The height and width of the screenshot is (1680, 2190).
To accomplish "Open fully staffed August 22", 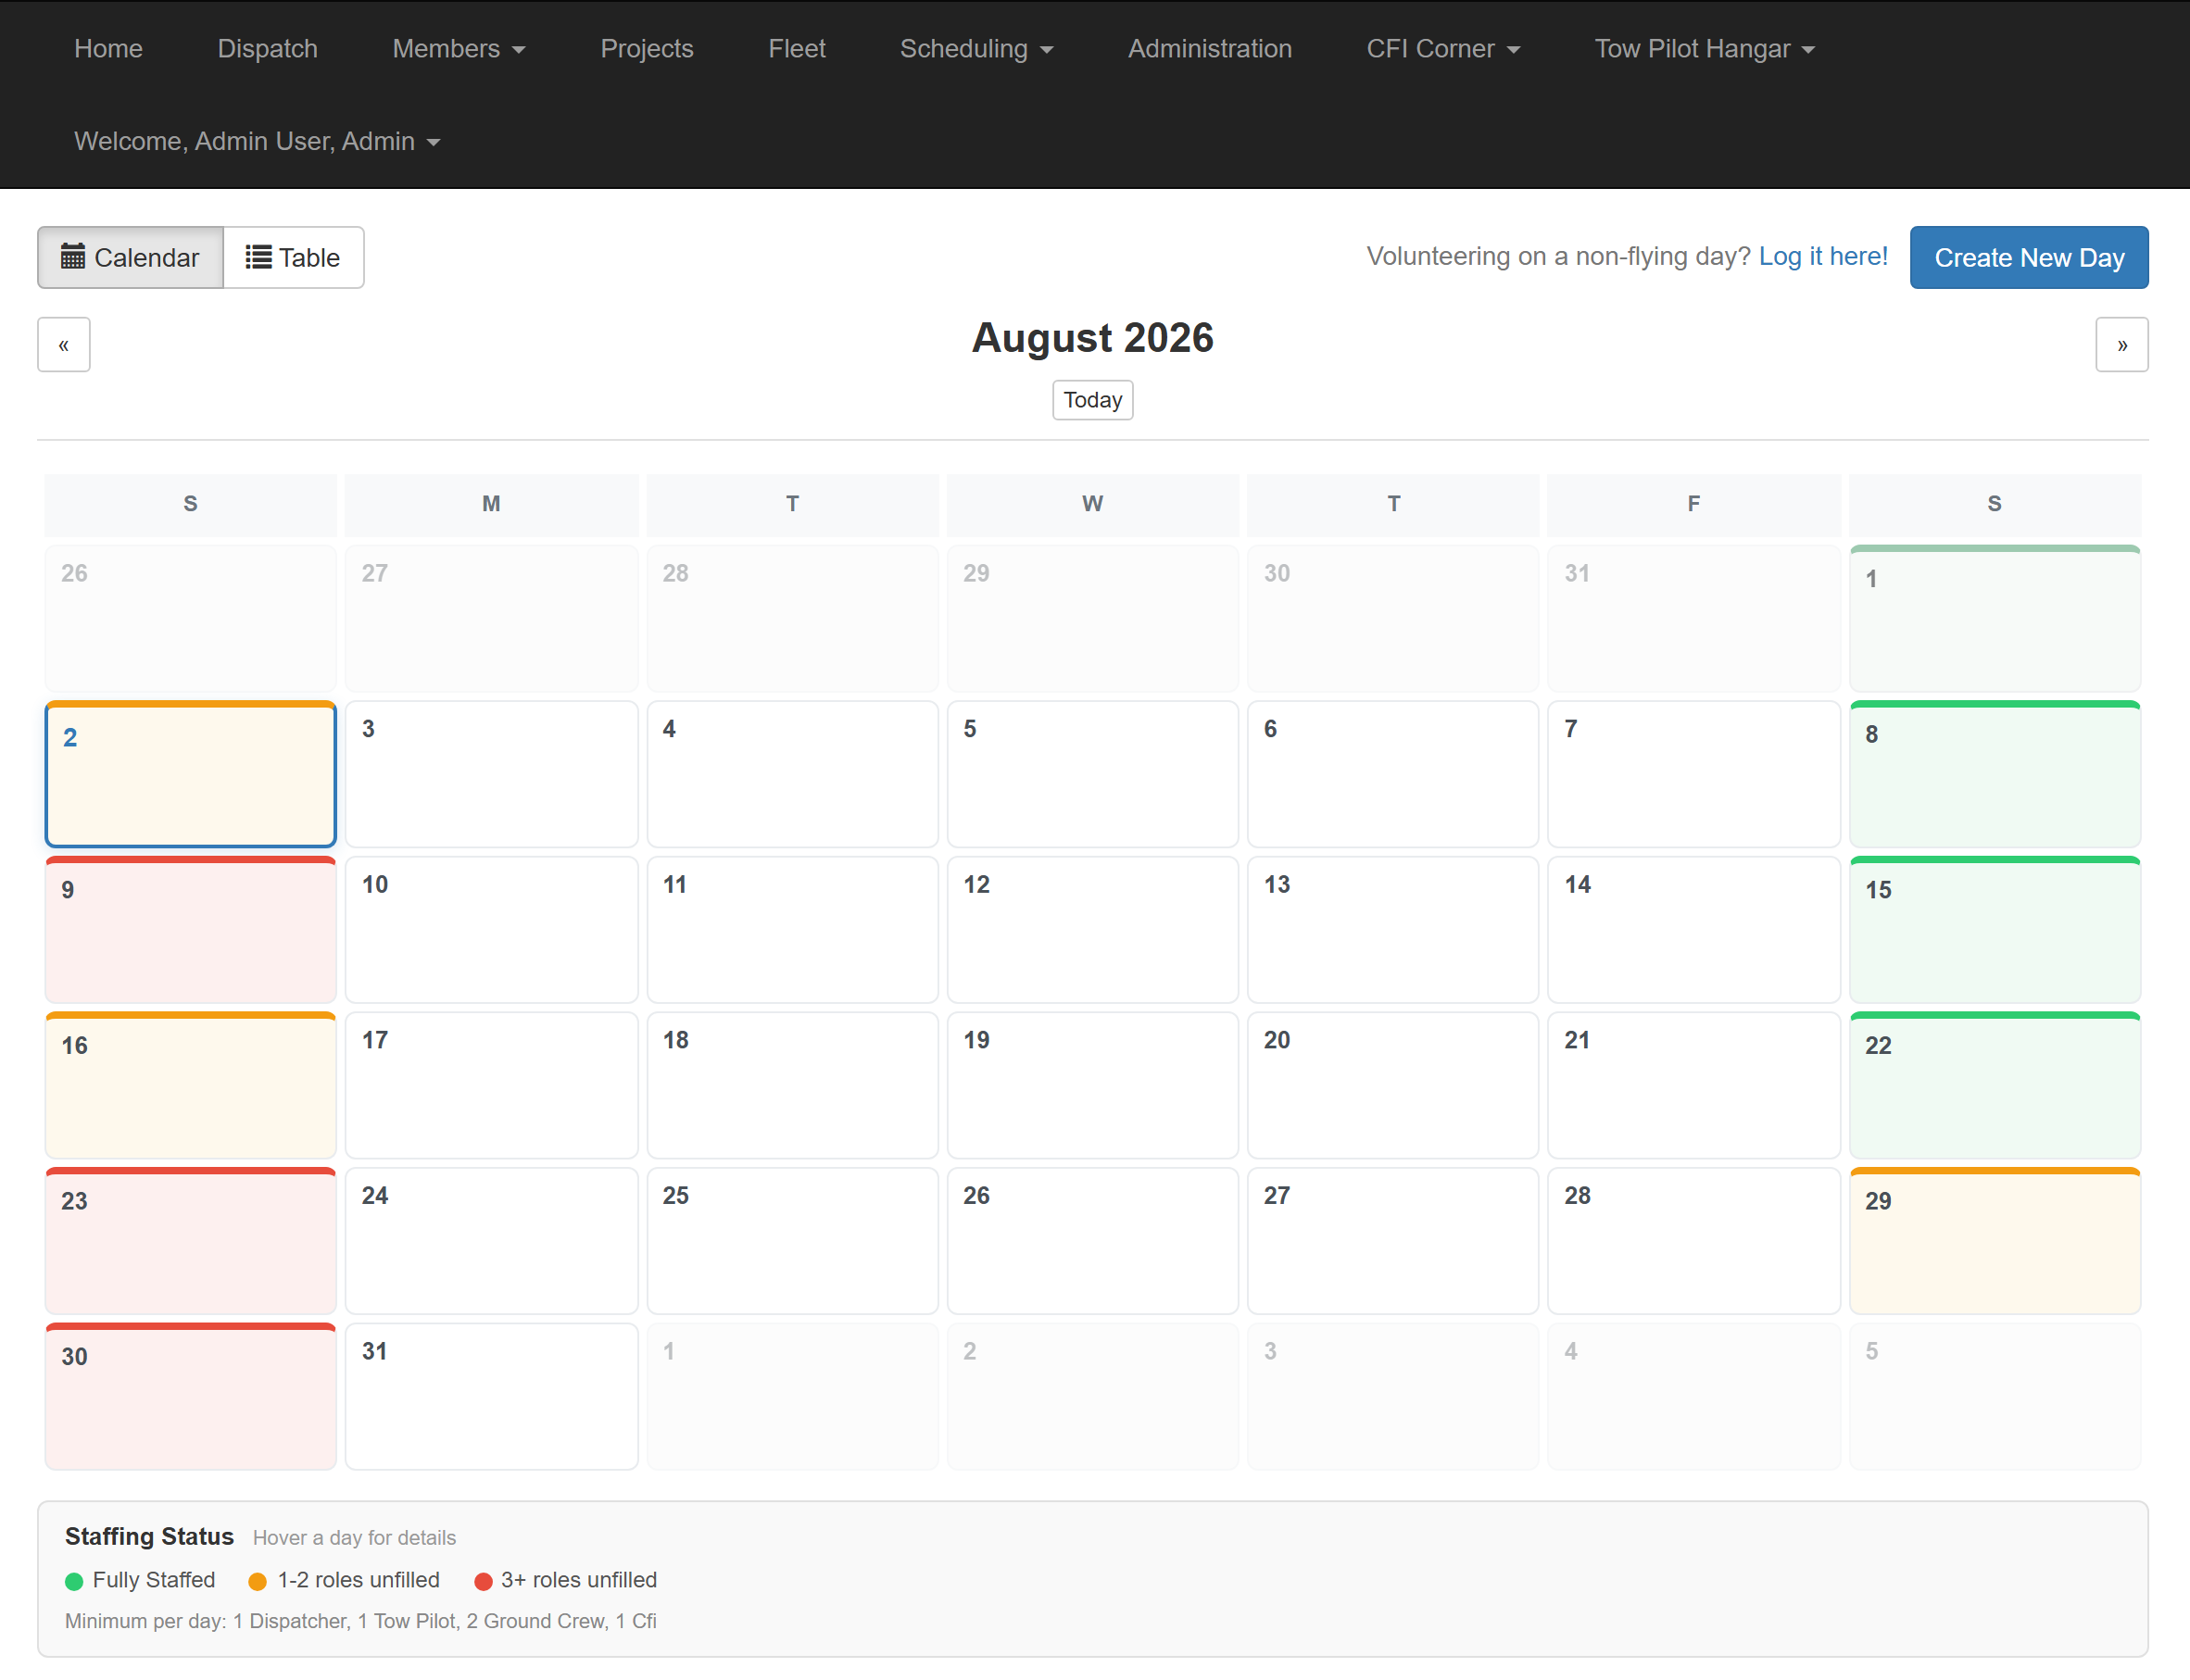I will (x=1994, y=1085).
